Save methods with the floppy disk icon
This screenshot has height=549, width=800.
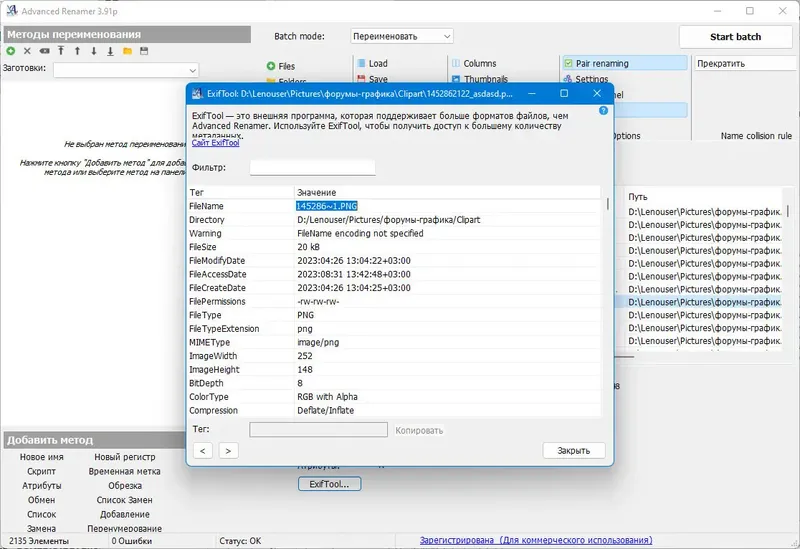144,51
